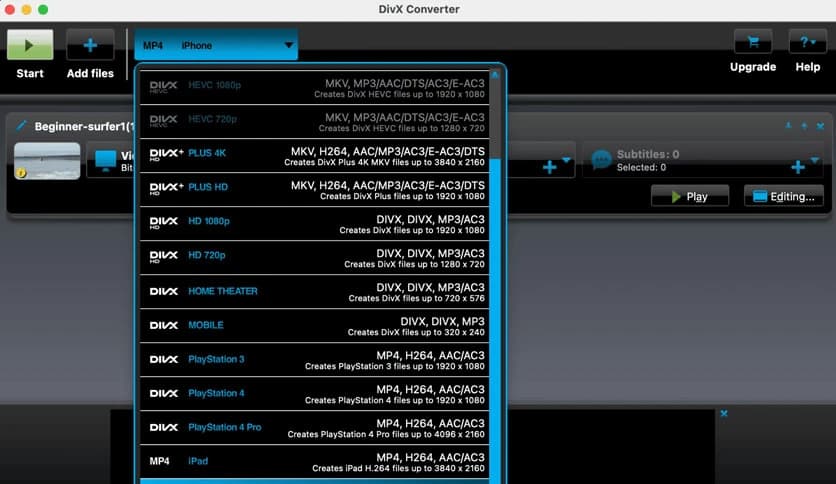Open the Help question mark icon
The image size is (836, 484).
(x=807, y=42)
